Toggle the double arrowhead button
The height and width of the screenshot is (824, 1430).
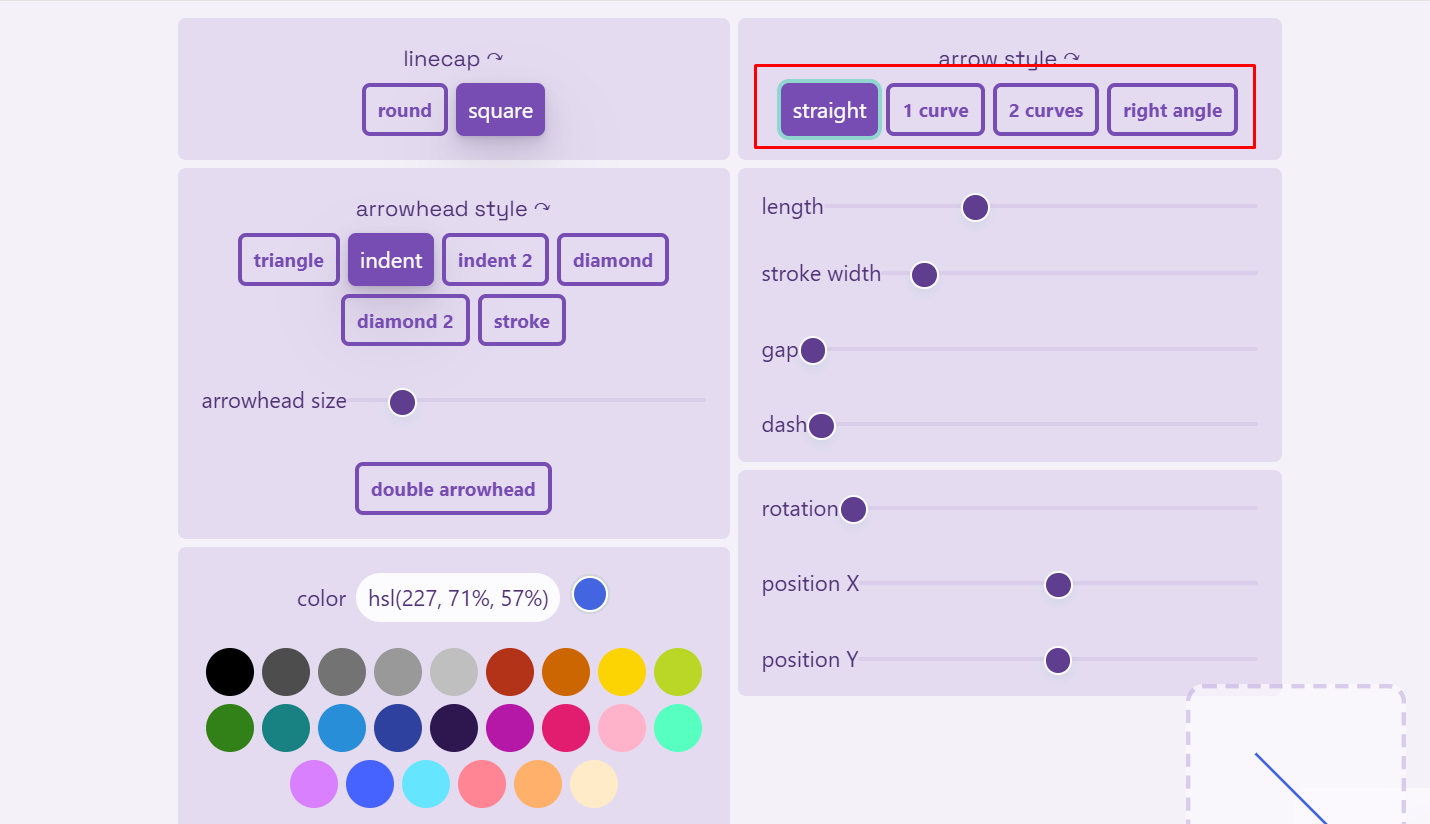click(x=453, y=489)
